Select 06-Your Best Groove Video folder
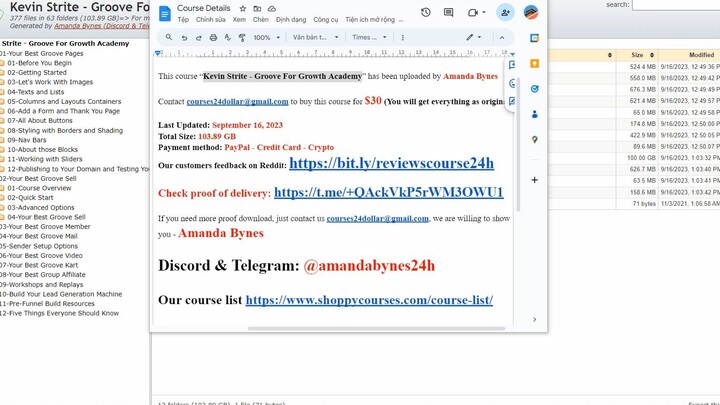Image resolution: width=720 pixels, height=405 pixels. tap(41, 255)
